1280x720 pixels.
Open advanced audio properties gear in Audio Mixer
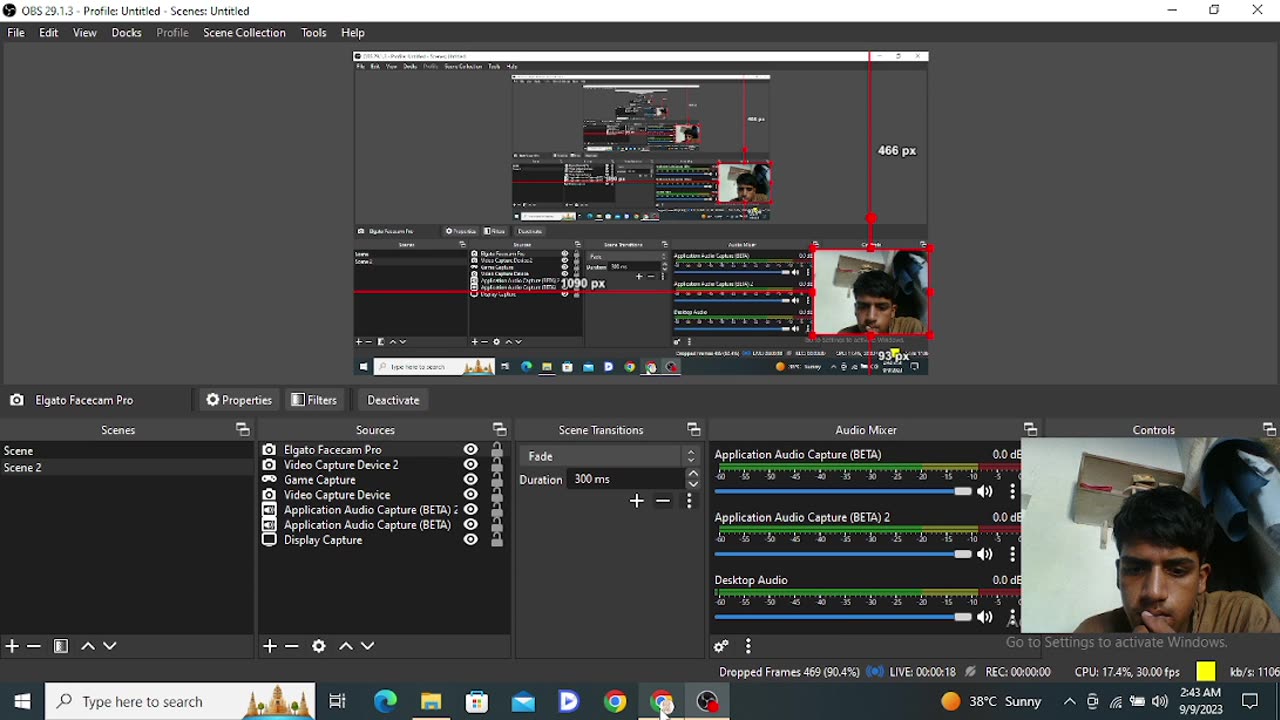pyautogui.click(x=722, y=646)
